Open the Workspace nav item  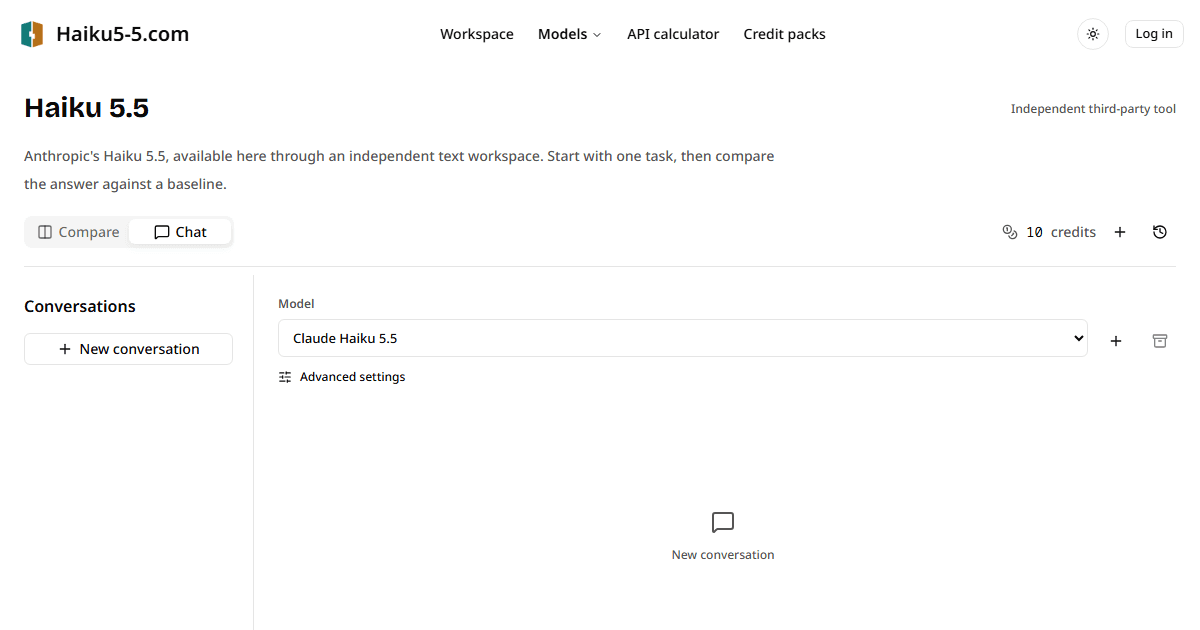477,34
